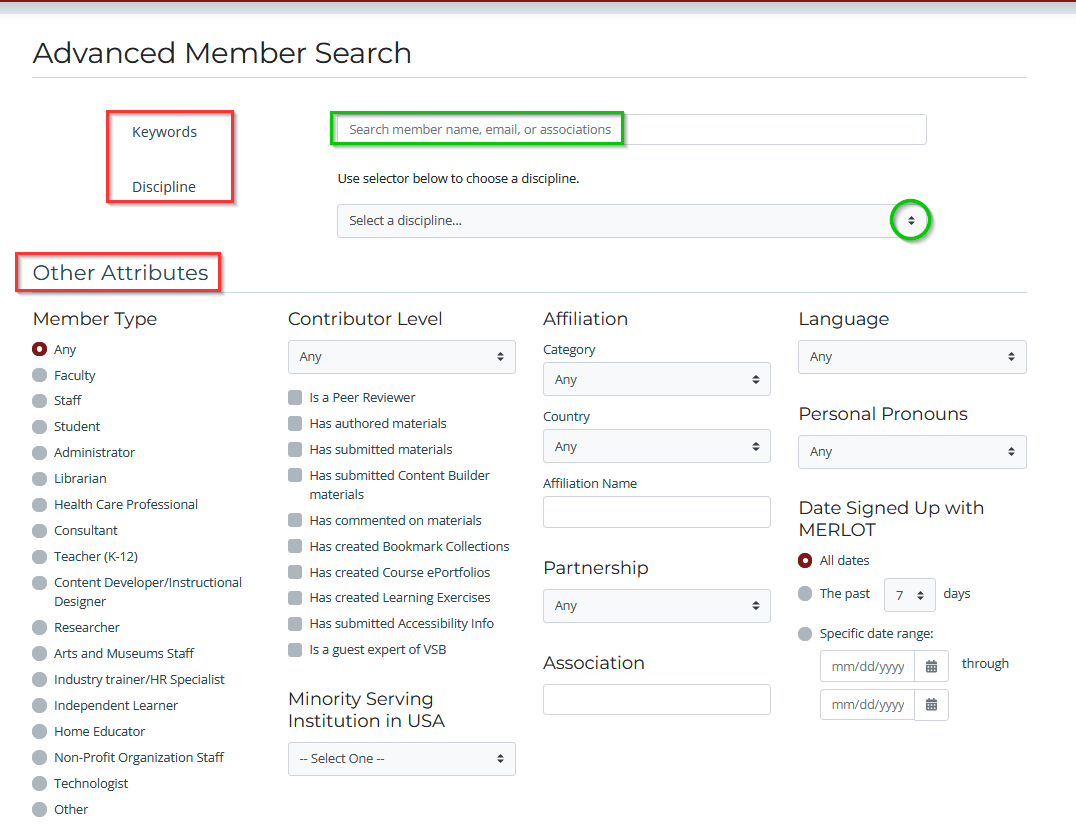Check the Is a Peer Reviewer box
This screenshot has width=1076, height=833.
point(295,398)
